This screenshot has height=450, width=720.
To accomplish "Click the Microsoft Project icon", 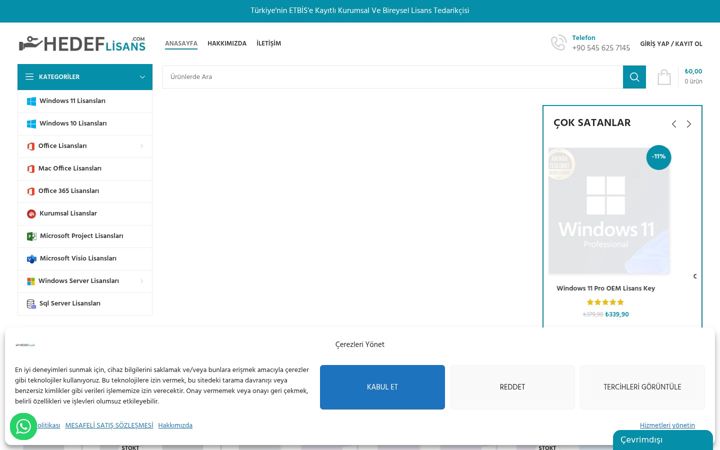I will point(31,236).
